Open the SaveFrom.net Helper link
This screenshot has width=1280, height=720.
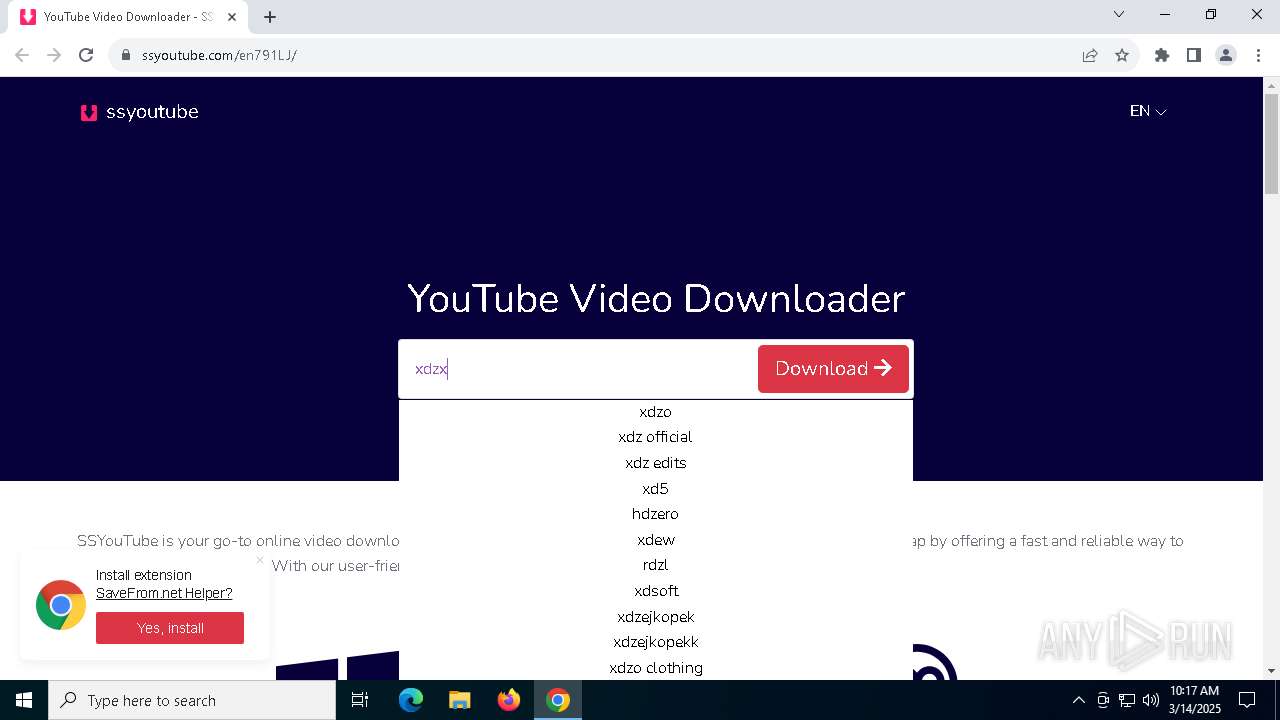point(164,593)
